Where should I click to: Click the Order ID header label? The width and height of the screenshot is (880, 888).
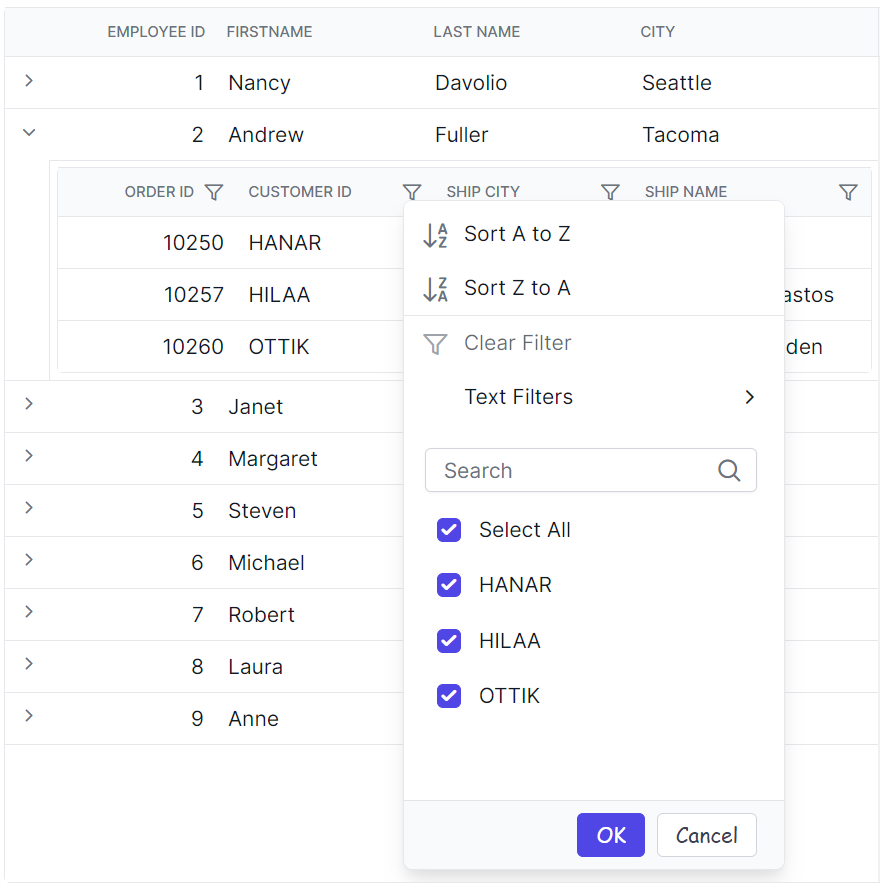(159, 192)
